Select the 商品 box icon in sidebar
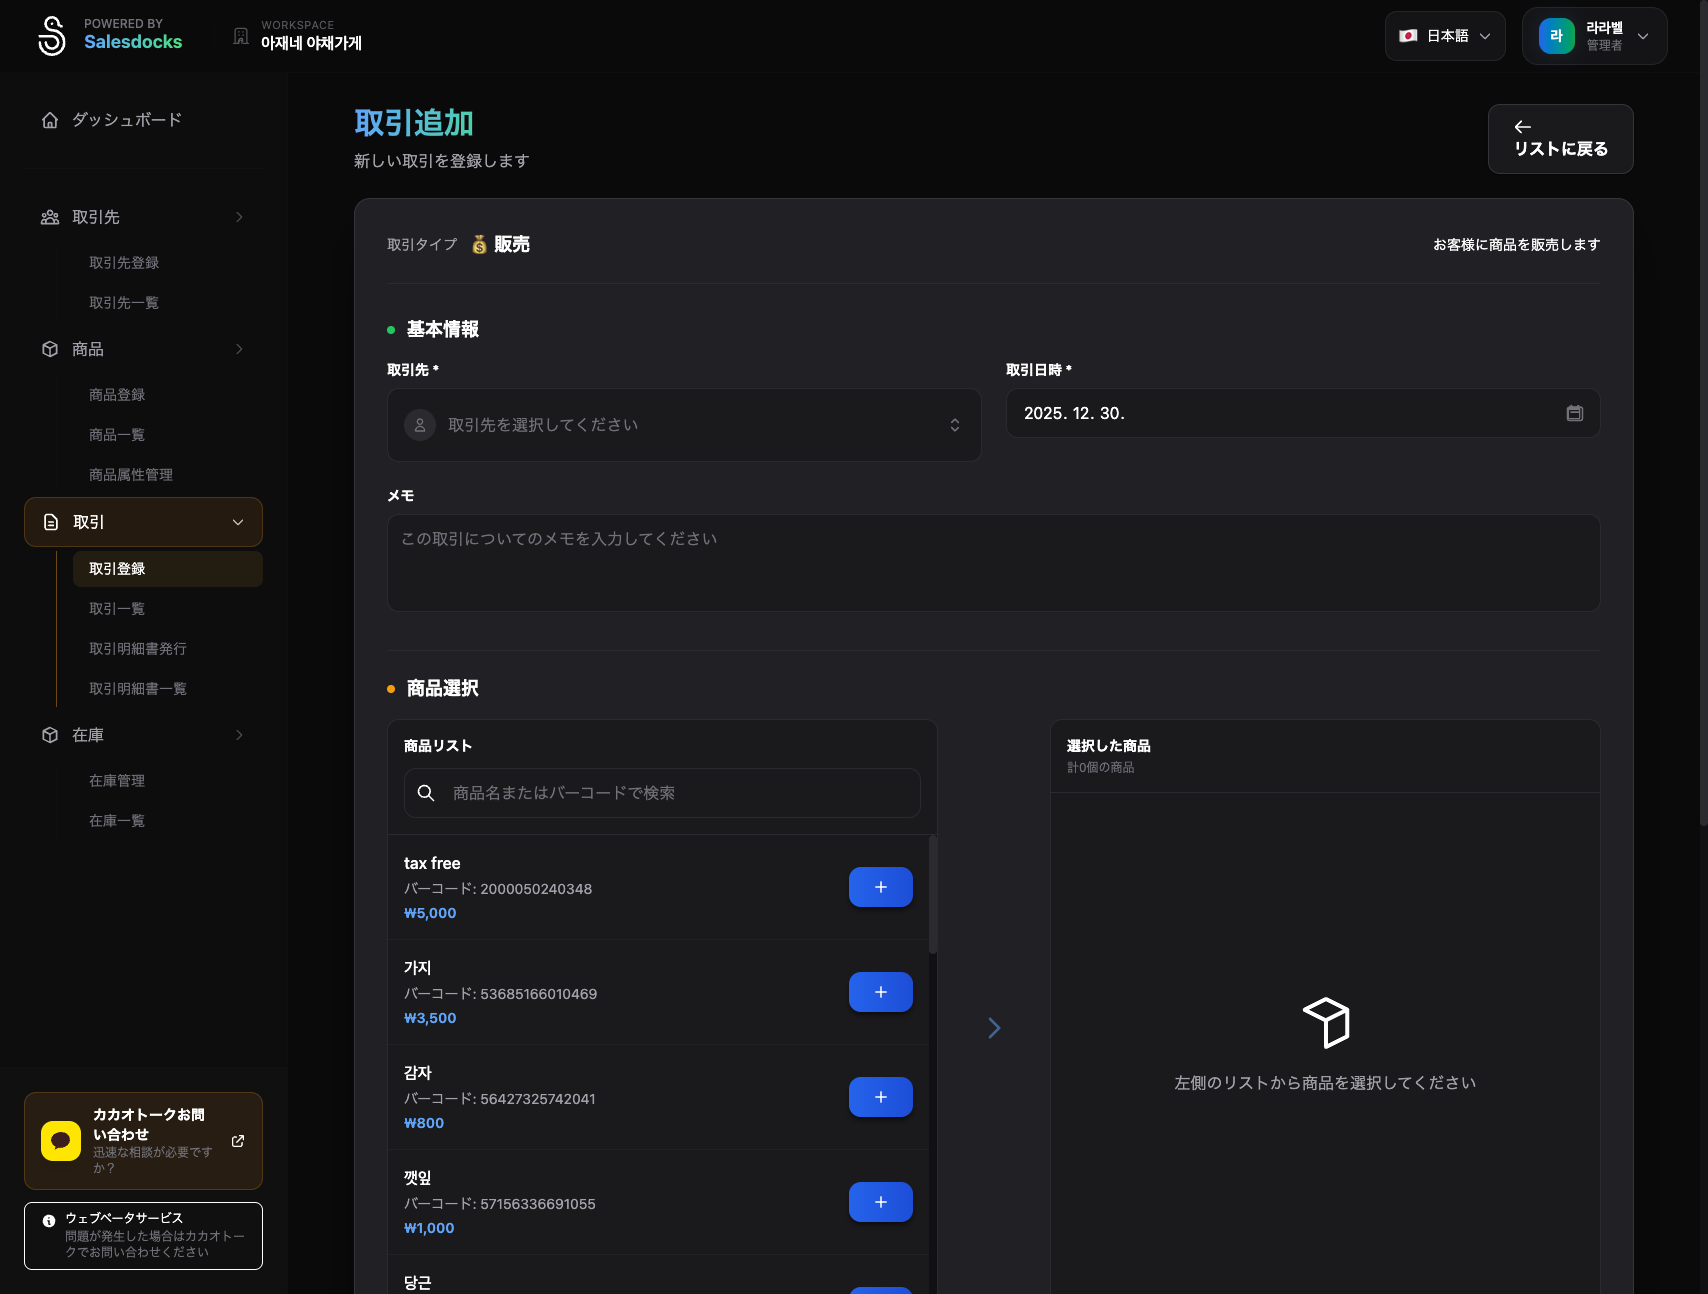The width and height of the screenshot is (1708, 1294). pos(50,349)
